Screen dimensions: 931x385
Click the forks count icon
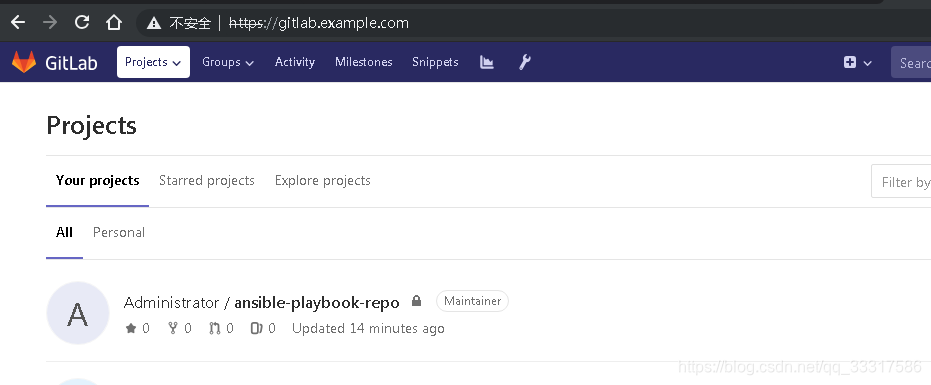[x=173, y=328]
